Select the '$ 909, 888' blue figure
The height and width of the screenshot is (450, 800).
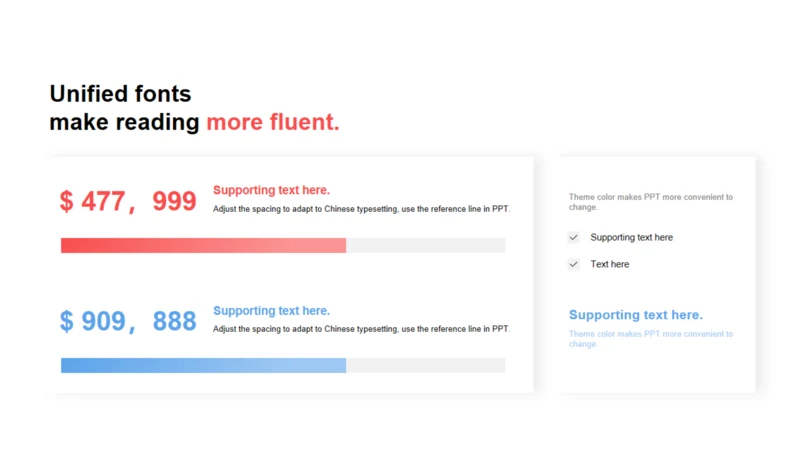coord(128,321)
